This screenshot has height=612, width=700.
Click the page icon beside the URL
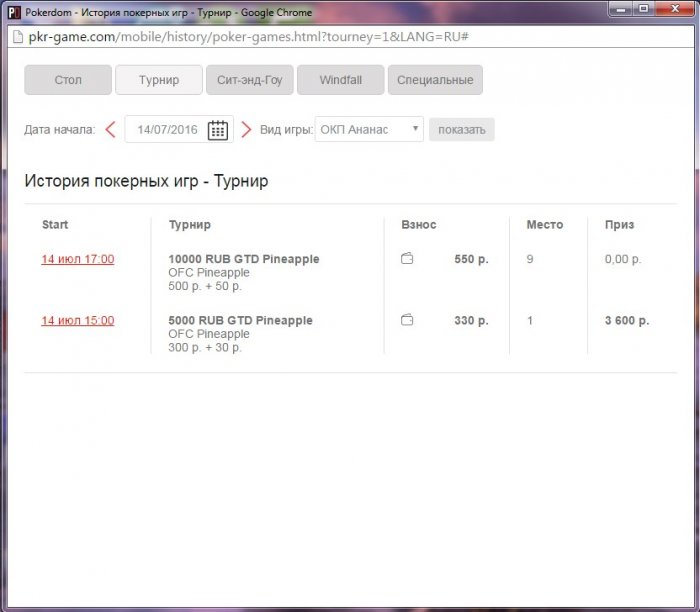[x=17, y=37]
